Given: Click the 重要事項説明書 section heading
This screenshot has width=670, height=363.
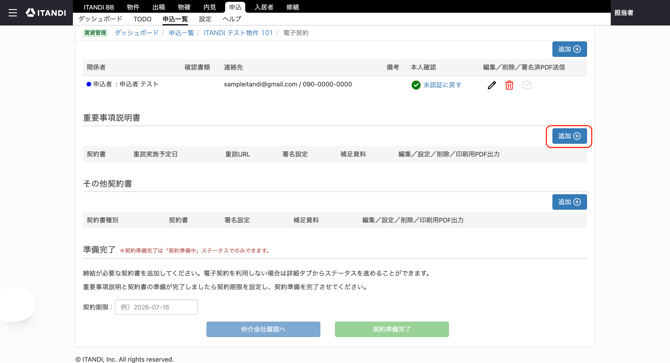Looking at the screenshot, I should [112, 118].
